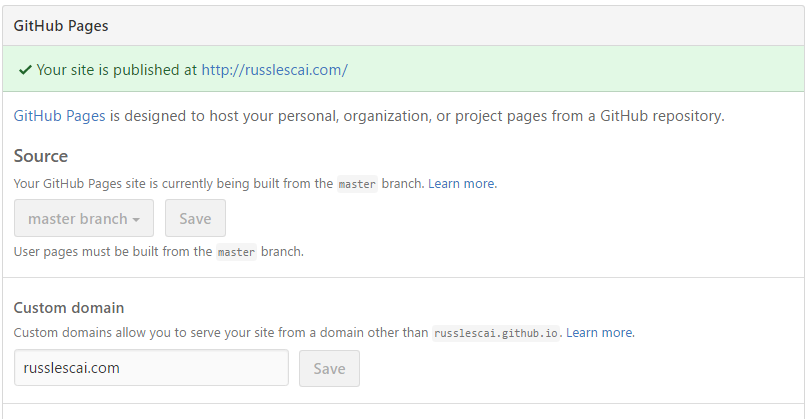Click Save button beside custom domain field
Image resolution: width=811 pixels, height=419 pixels.
pos(329,368)
